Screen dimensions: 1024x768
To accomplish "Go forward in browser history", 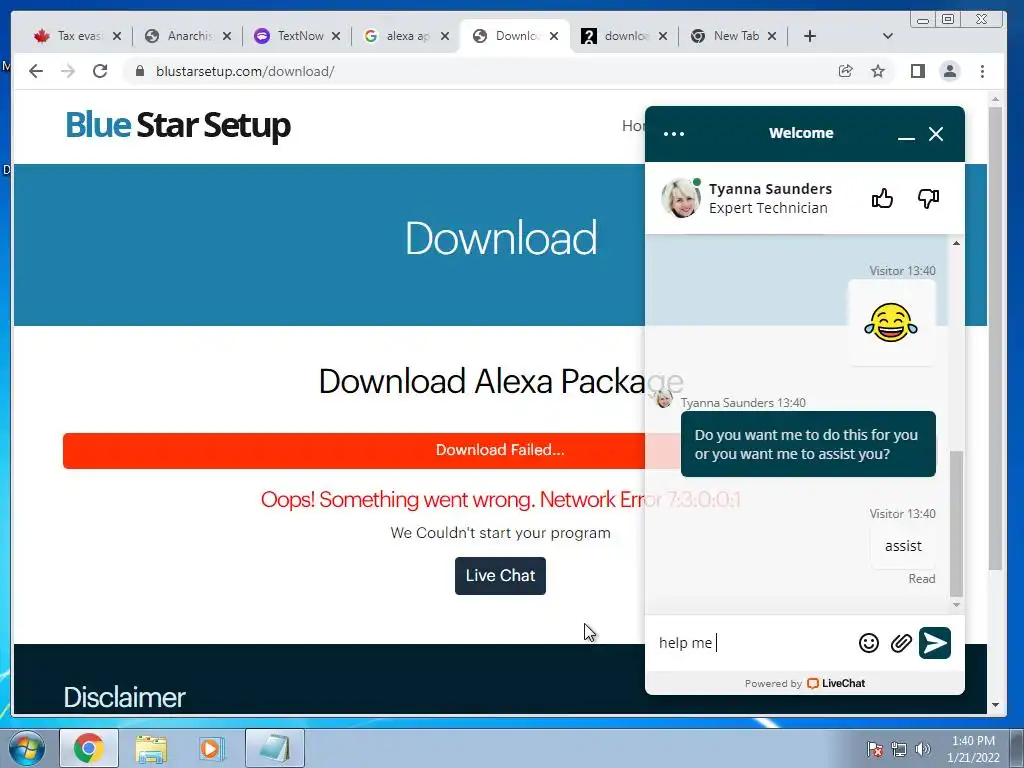I will coord(68,71).
